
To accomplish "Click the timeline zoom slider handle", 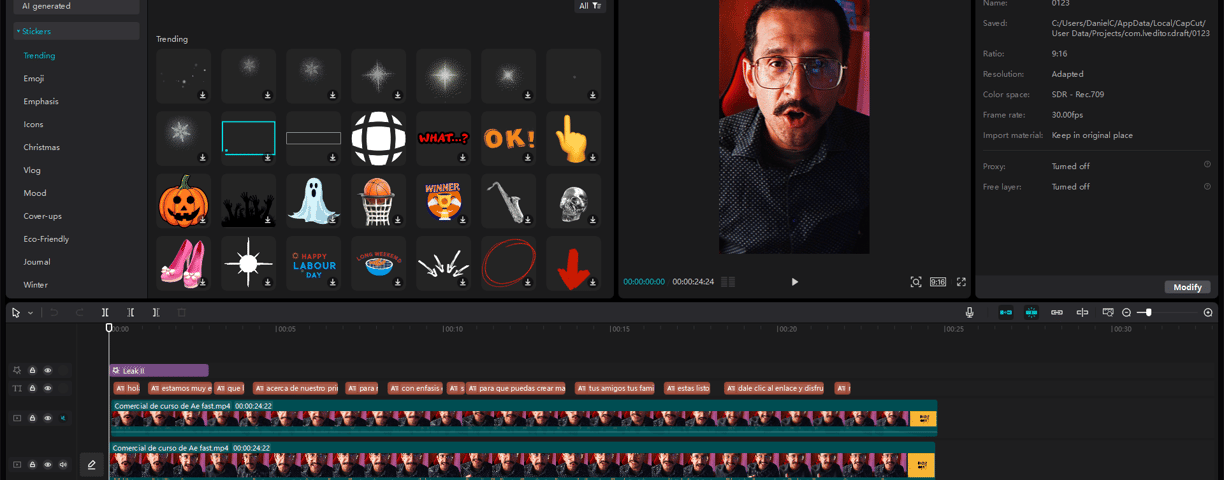I will (x=1148, y=313).
